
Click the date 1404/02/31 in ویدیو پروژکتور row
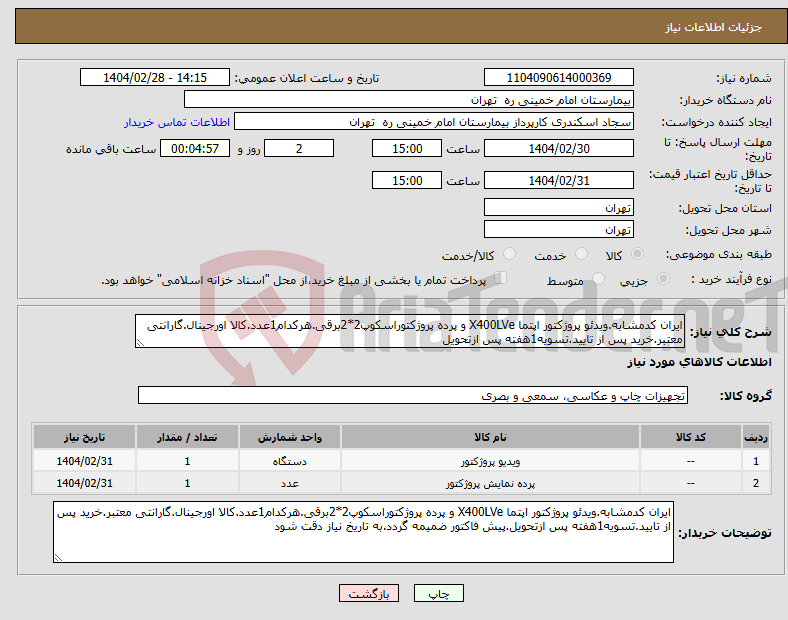(x=84, y=461)
